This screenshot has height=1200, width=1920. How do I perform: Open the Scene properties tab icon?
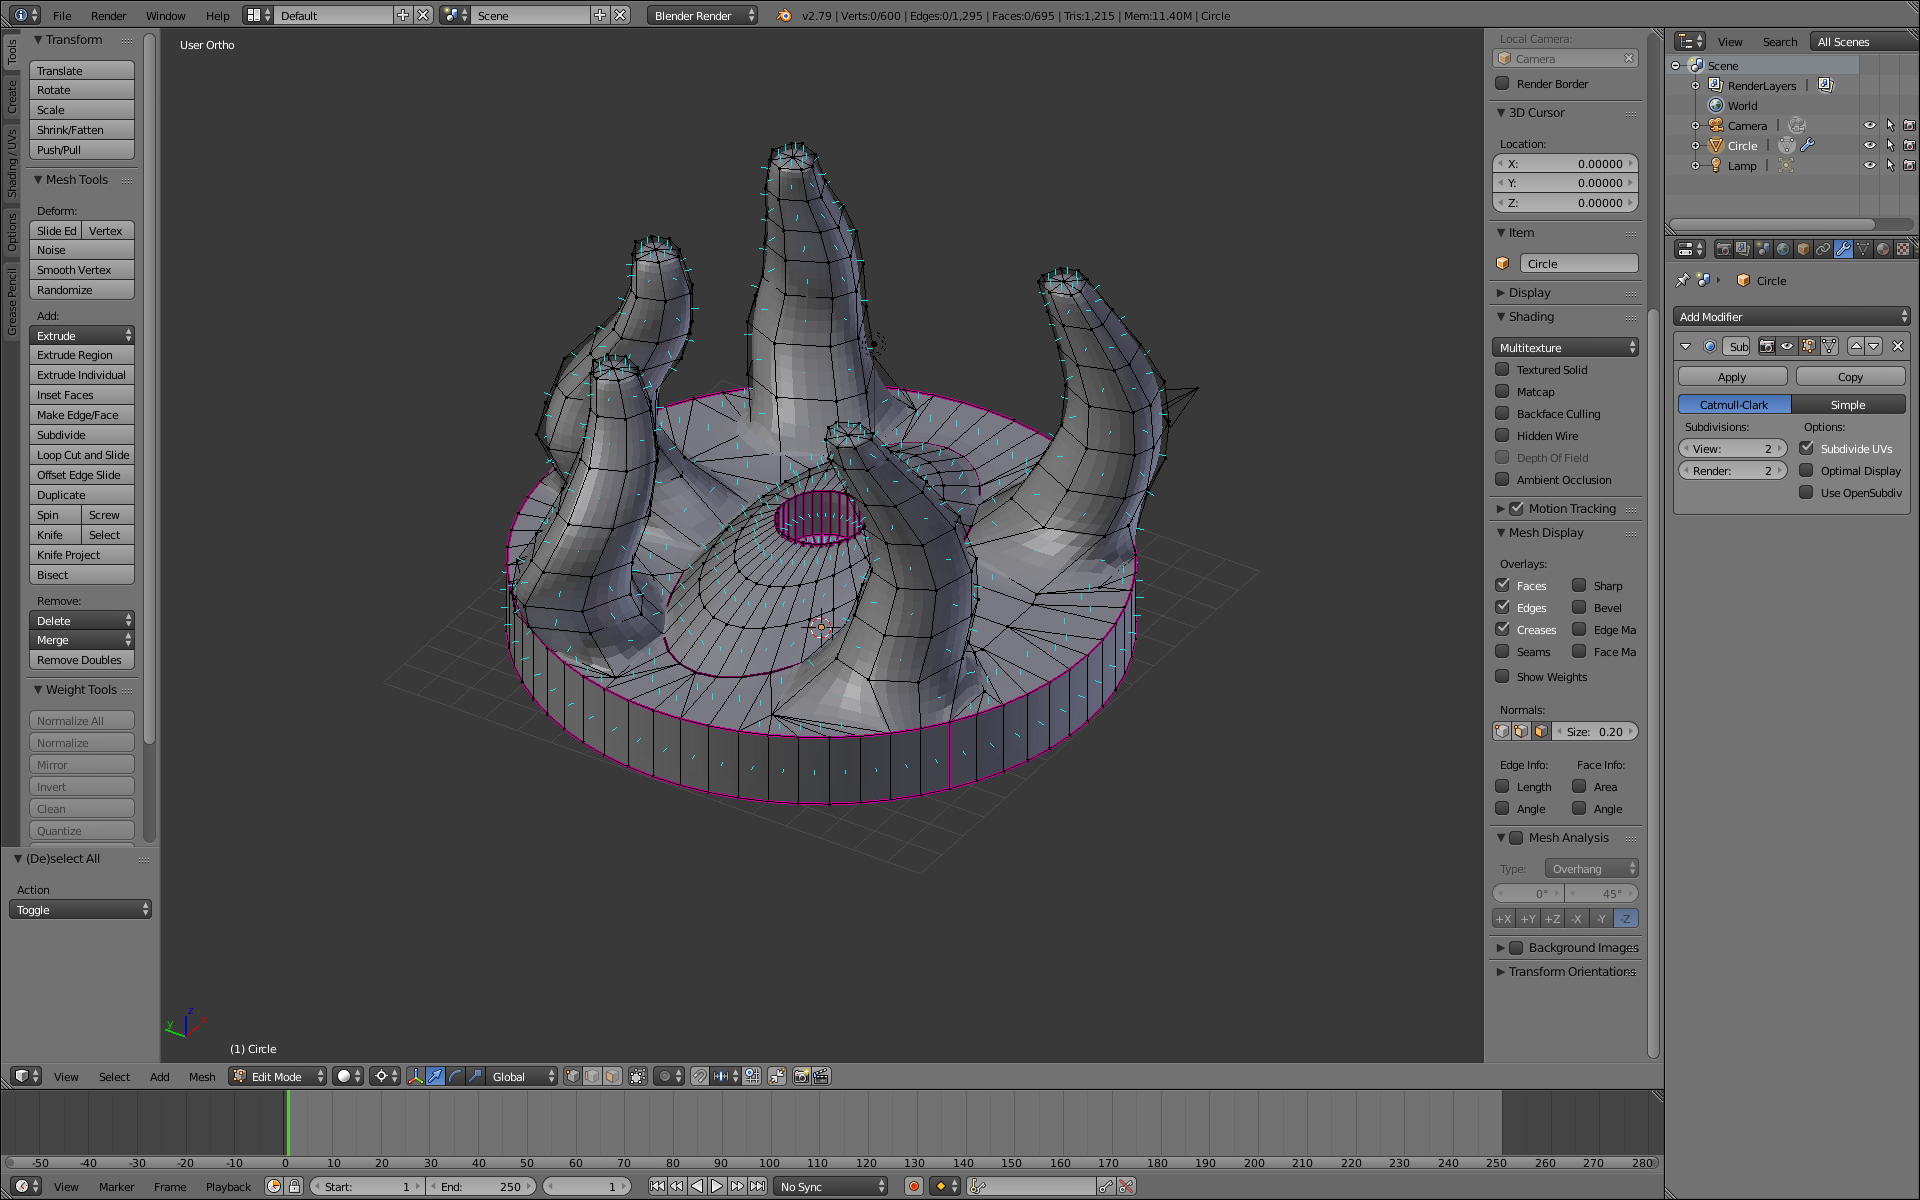click(x=1763, y=249)
